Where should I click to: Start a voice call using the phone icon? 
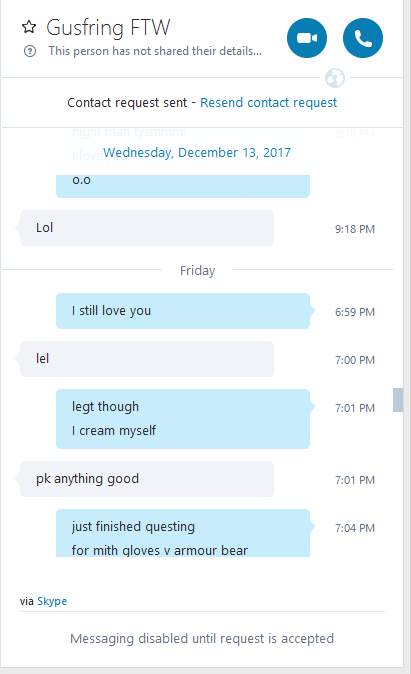tap(362, 38)
